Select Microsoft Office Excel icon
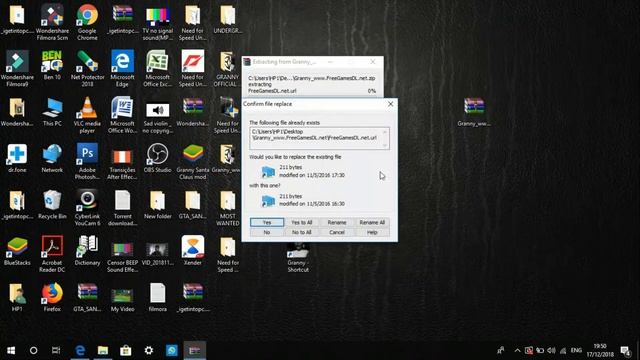Viewport: 640px width, 360px height. click(157, 68)
